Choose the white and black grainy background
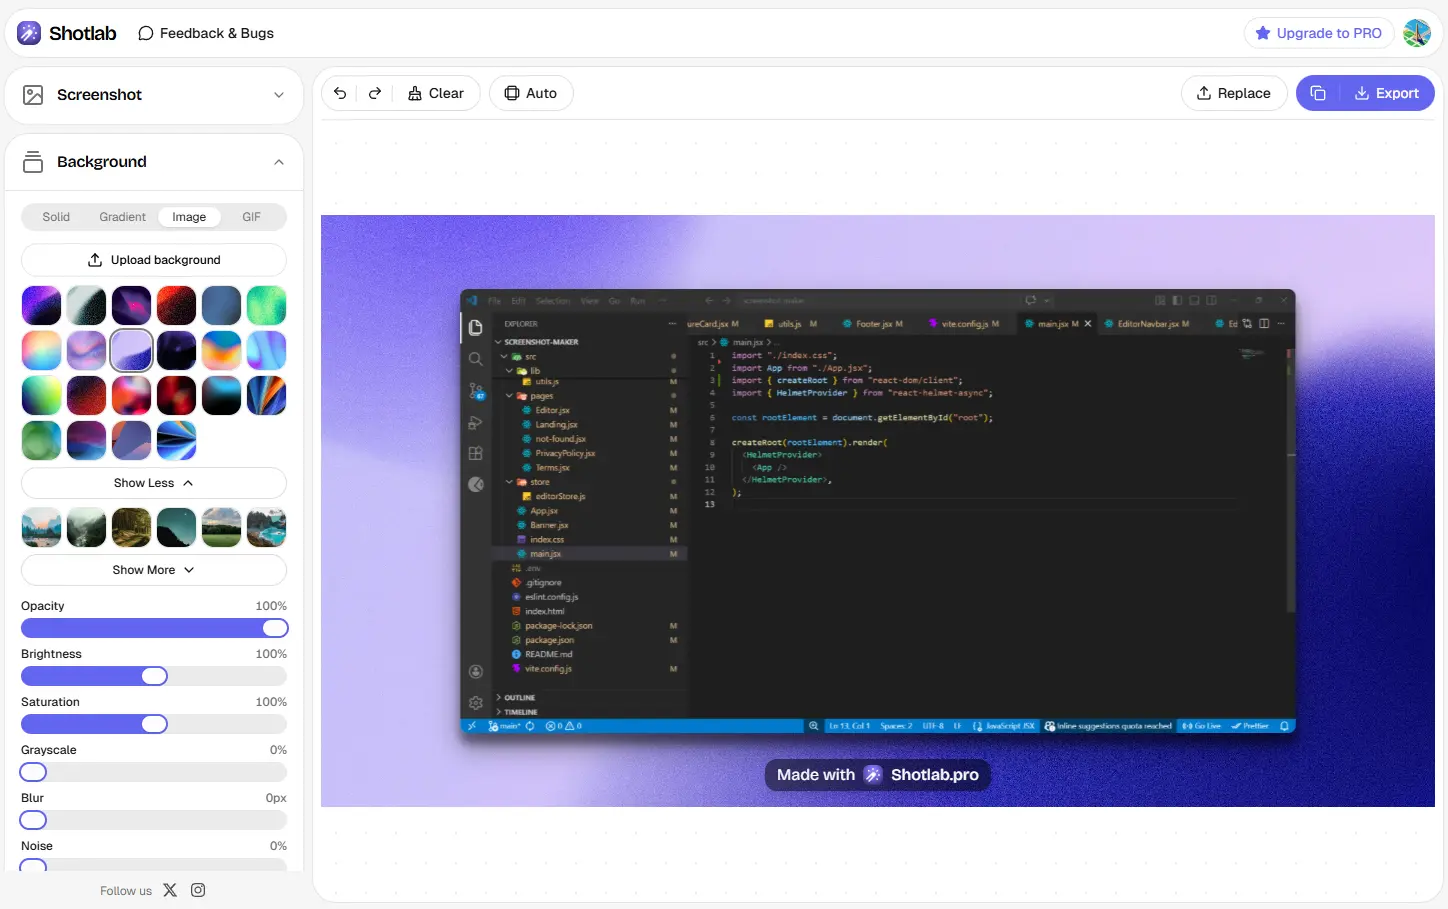The image size is (1448, 909). click(x=86, y=305)
